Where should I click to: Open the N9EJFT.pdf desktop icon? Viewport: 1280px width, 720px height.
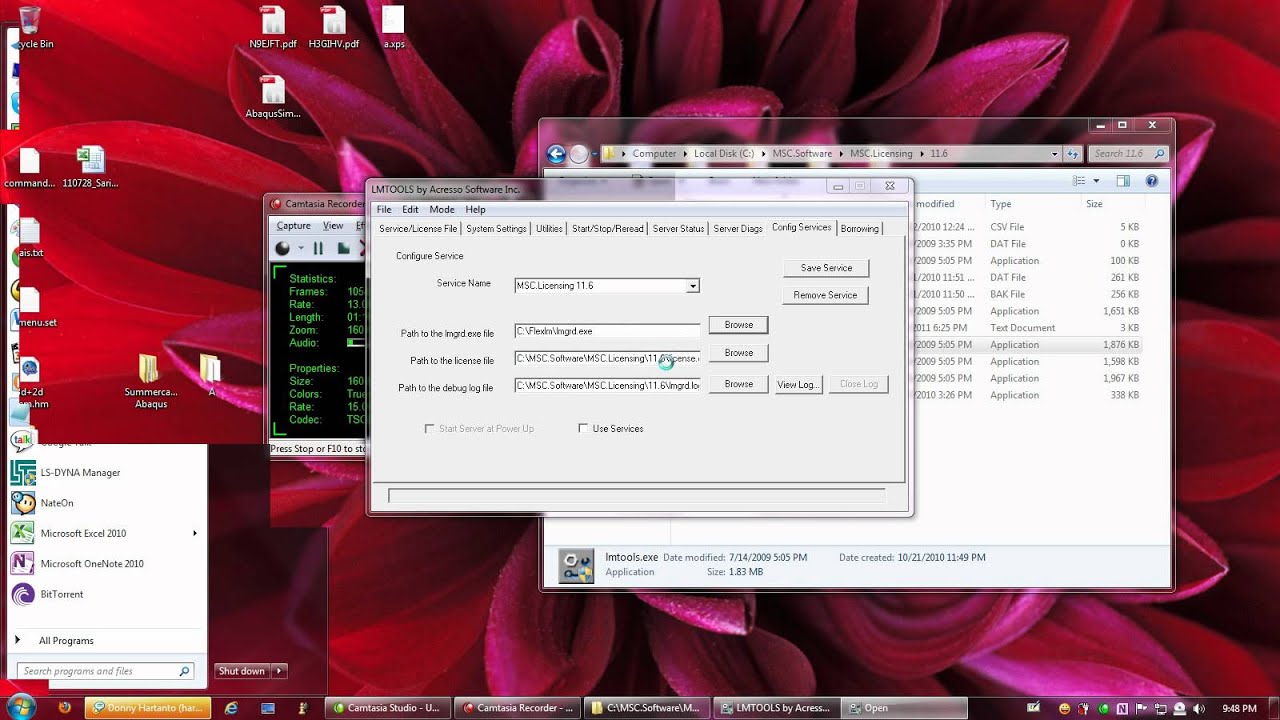273,28
